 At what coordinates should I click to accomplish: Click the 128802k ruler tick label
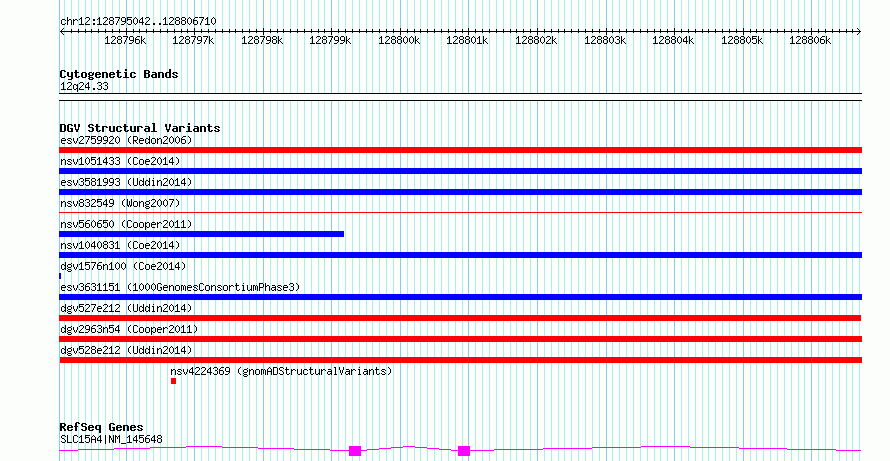536,41
